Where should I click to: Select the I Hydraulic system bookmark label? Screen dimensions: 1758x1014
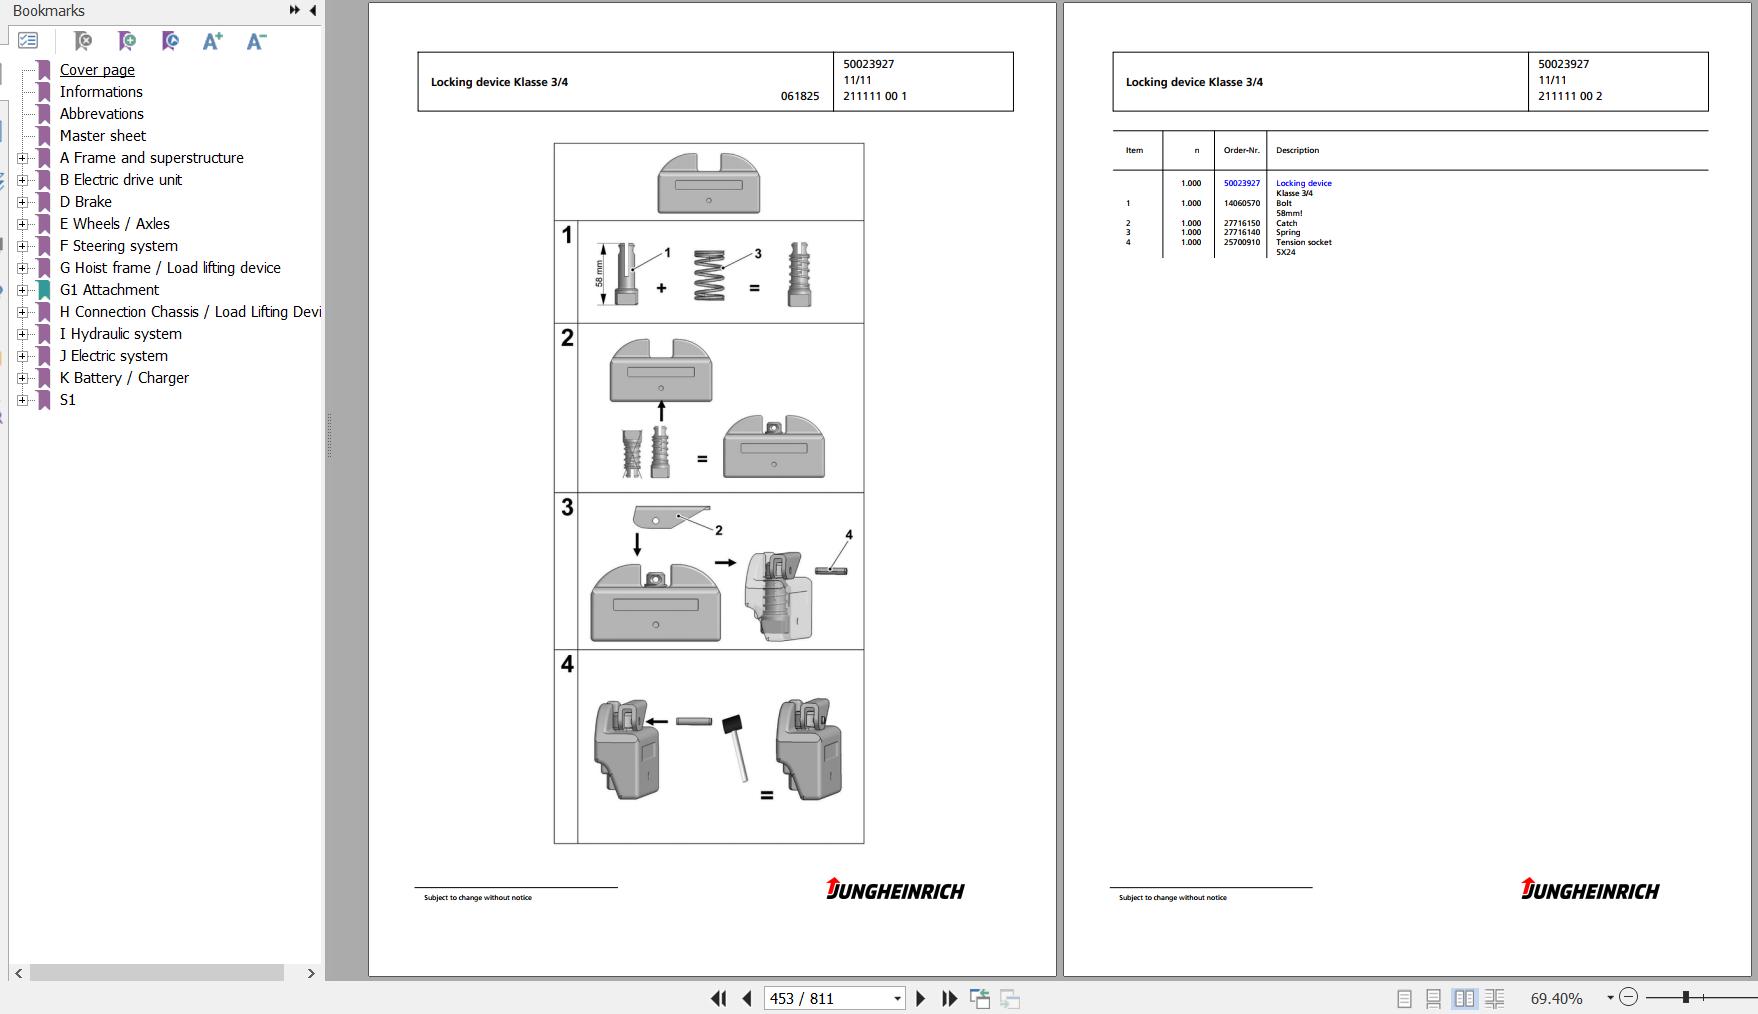coord(120,334)
